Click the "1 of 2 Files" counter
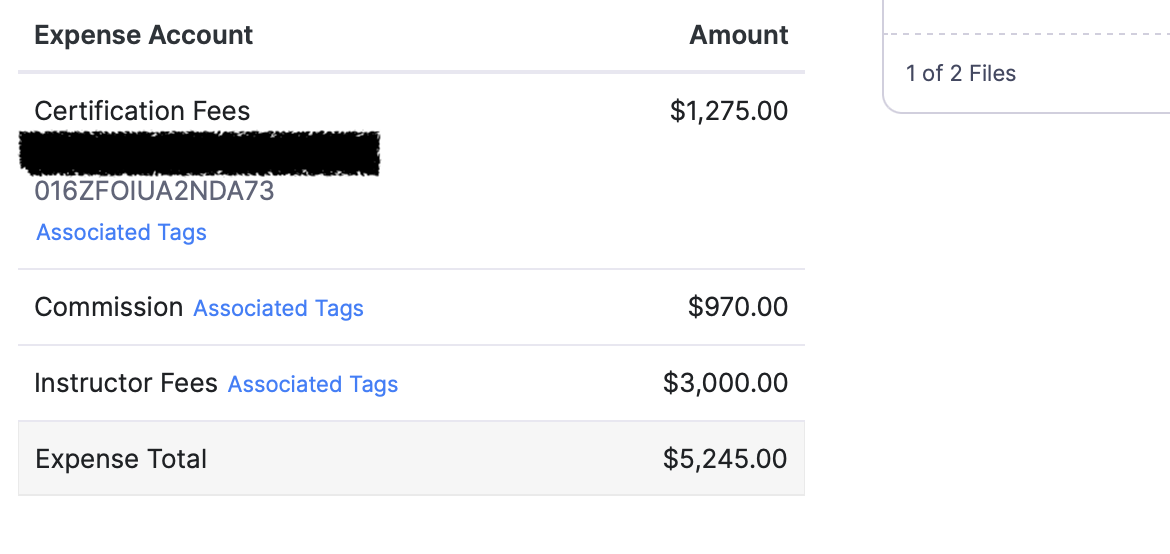The image size is (1170, 554). coord(960,74)
